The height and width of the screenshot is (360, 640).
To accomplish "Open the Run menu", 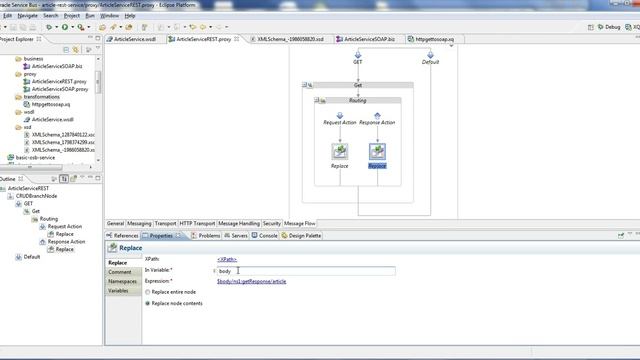I will 90,16.
